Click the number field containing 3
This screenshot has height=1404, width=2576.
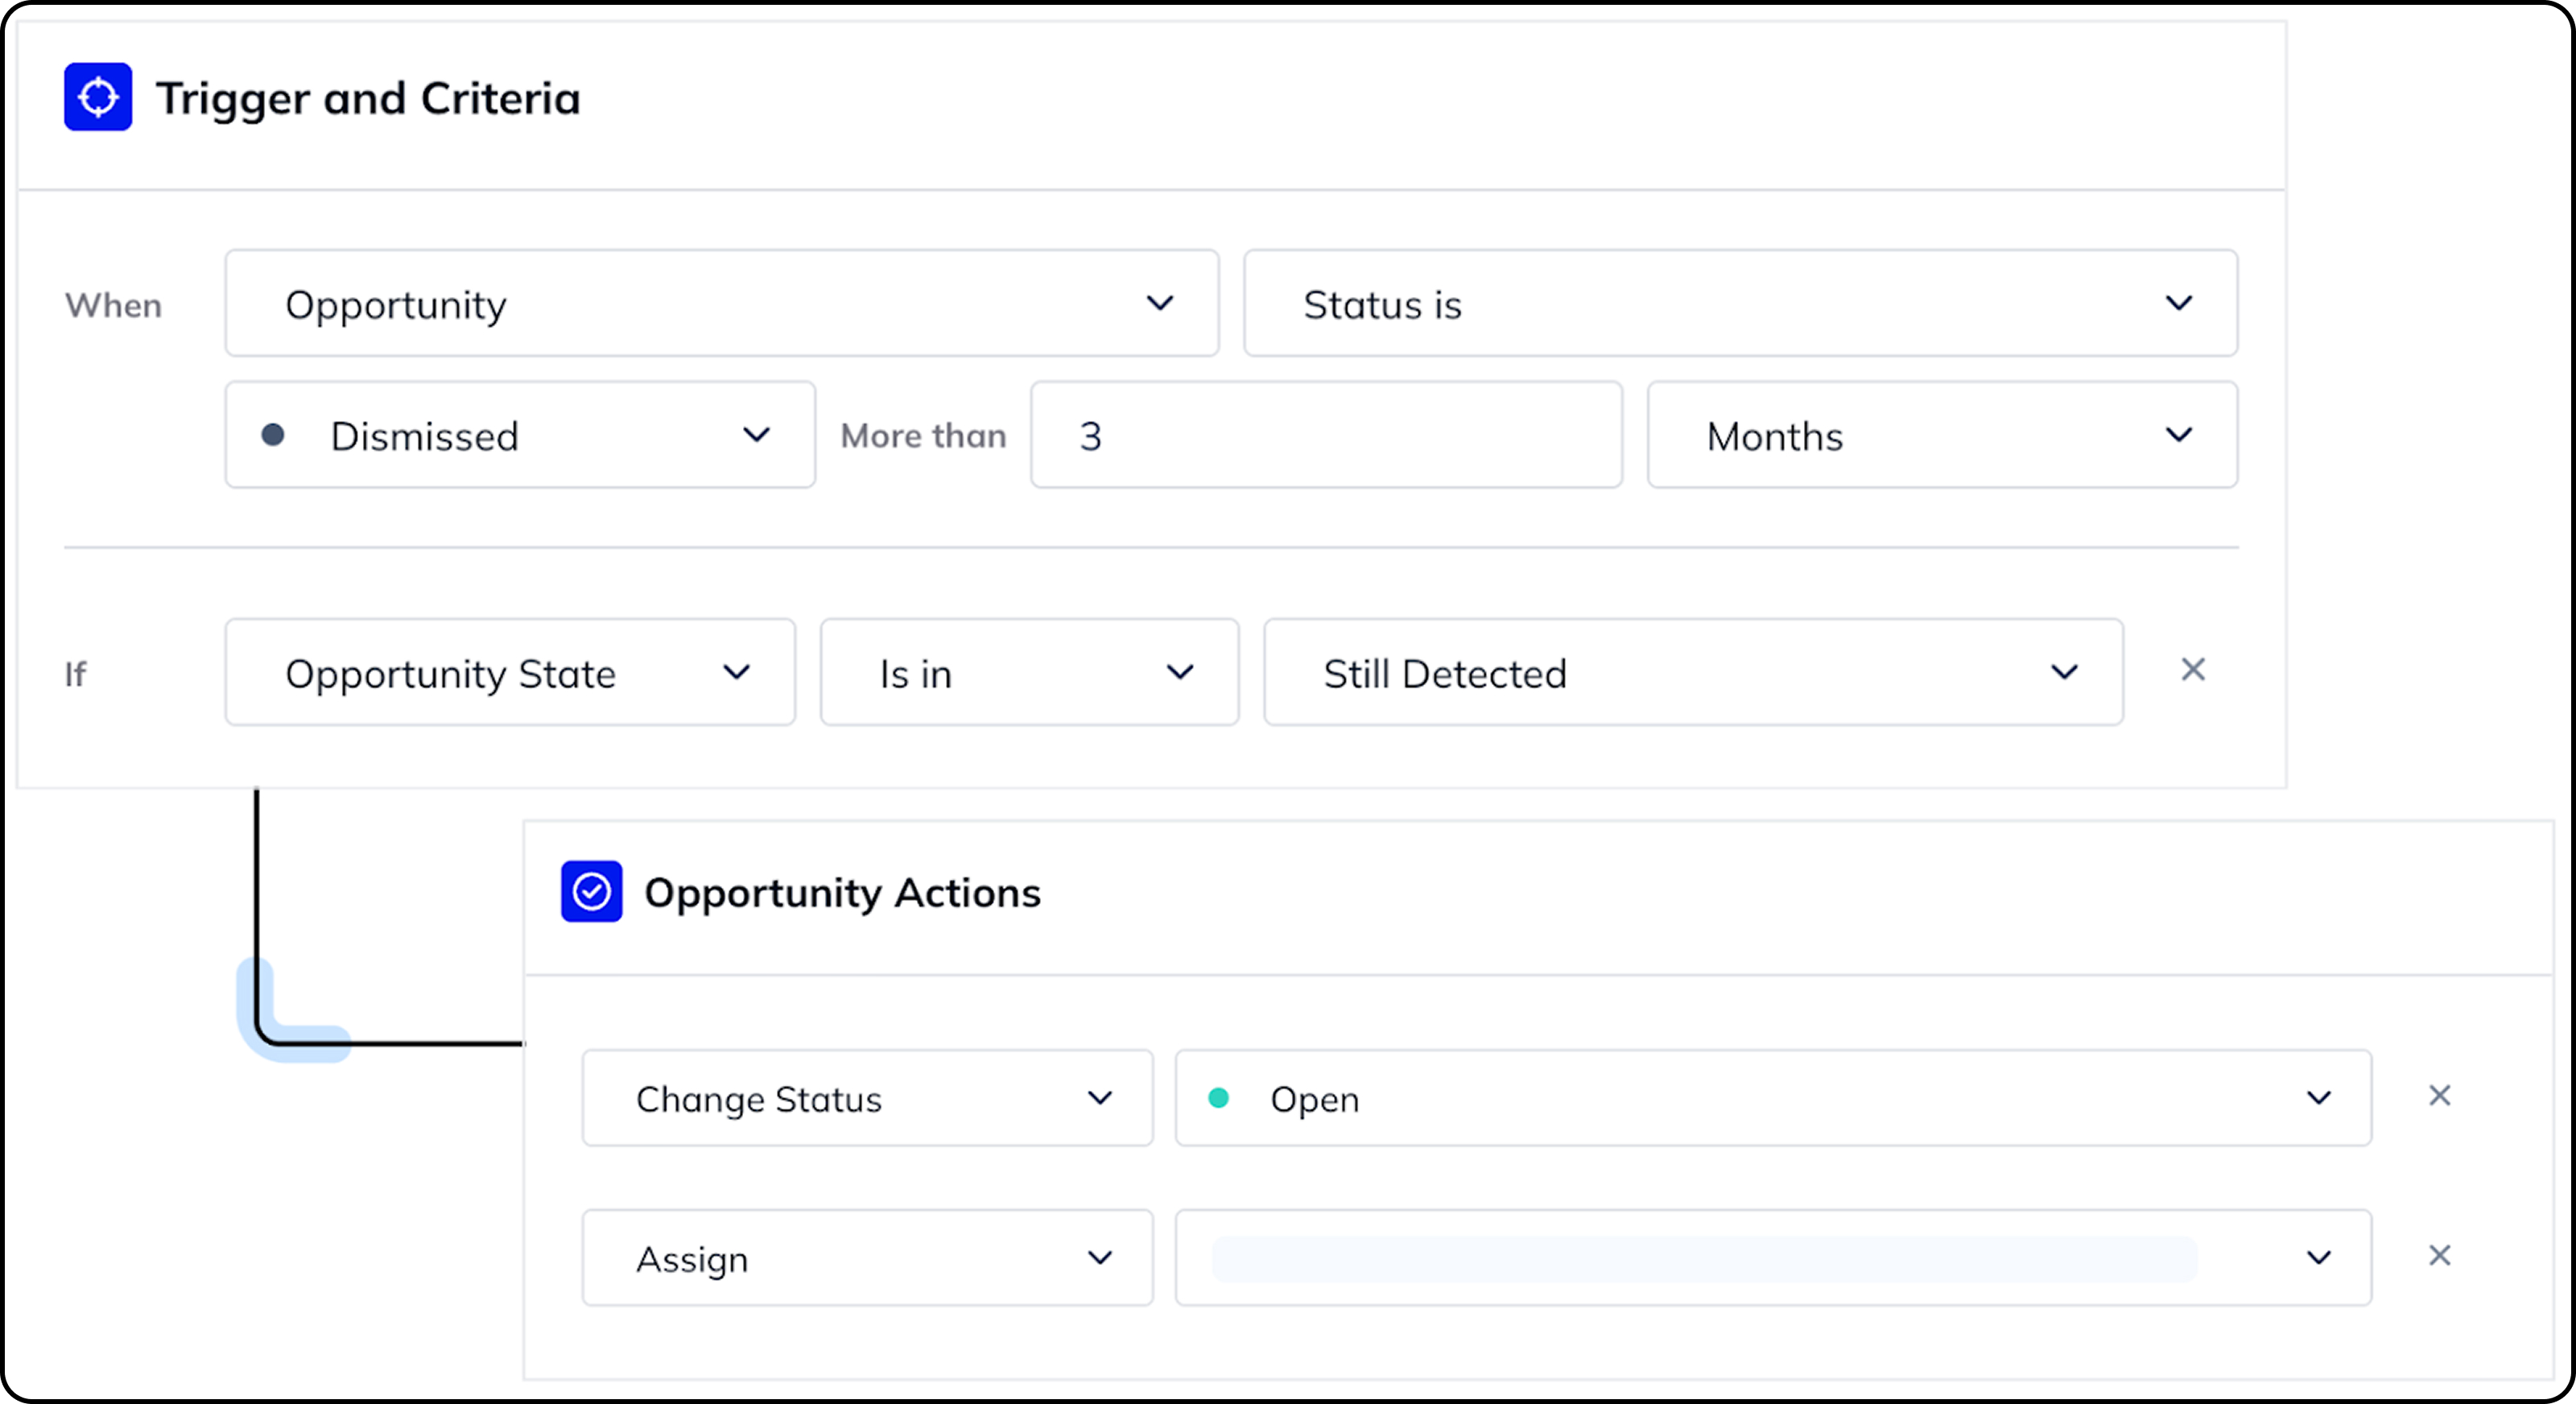tap(1325, 435)
